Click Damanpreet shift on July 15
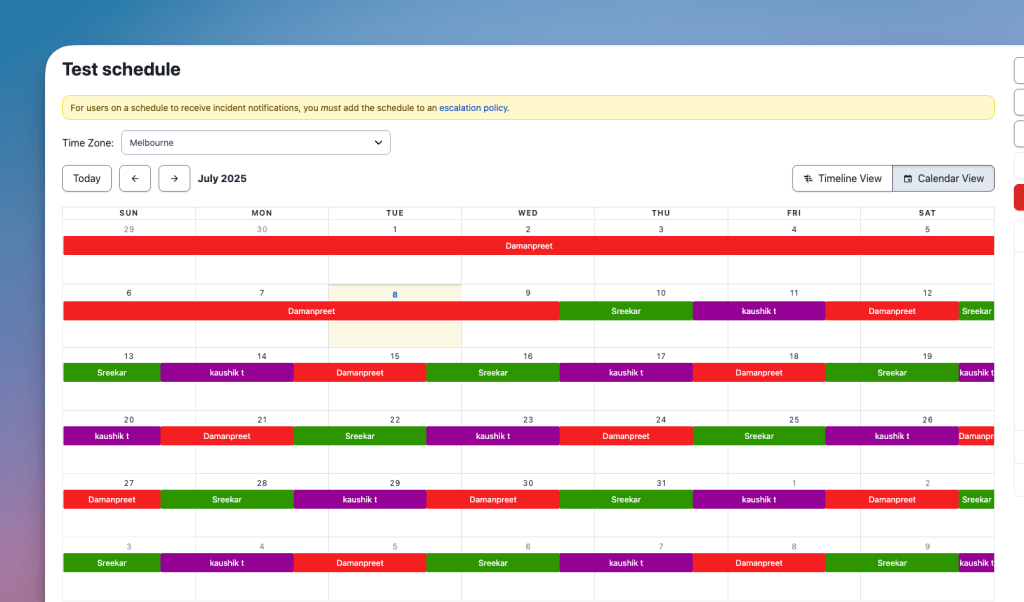Image resolution: width=1024 pixels, height=602 pixels. [x=360, y=373]
